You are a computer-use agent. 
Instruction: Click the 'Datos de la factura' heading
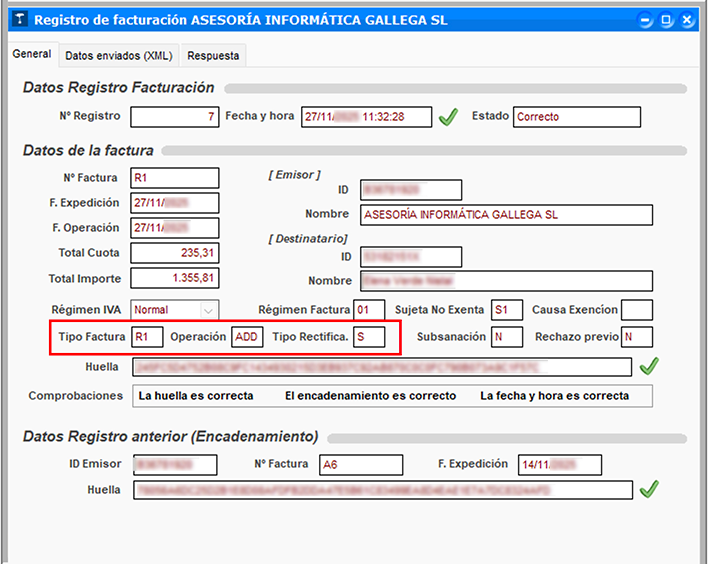[x=88, y=150]
